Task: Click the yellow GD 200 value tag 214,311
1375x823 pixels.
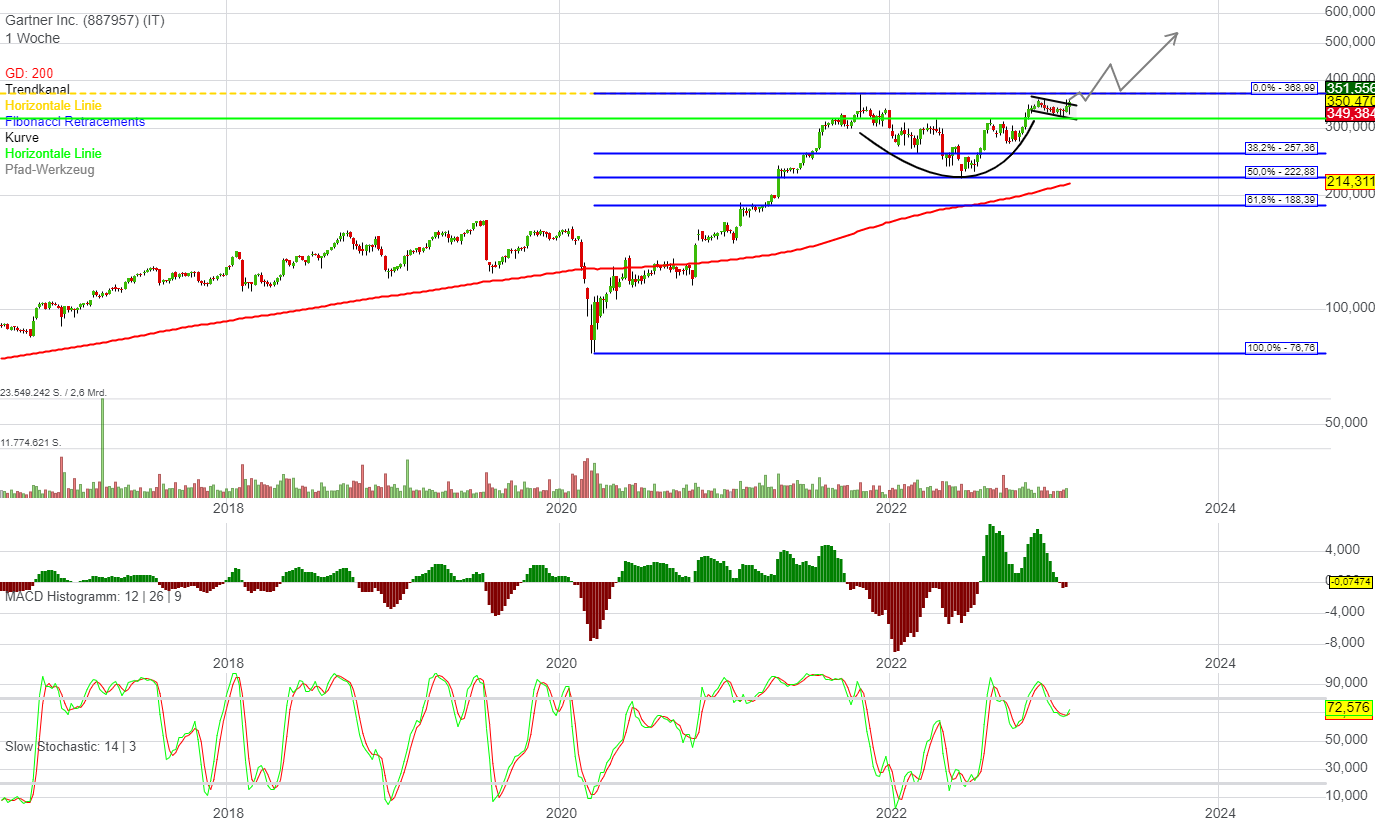Action: (1350, 181)
